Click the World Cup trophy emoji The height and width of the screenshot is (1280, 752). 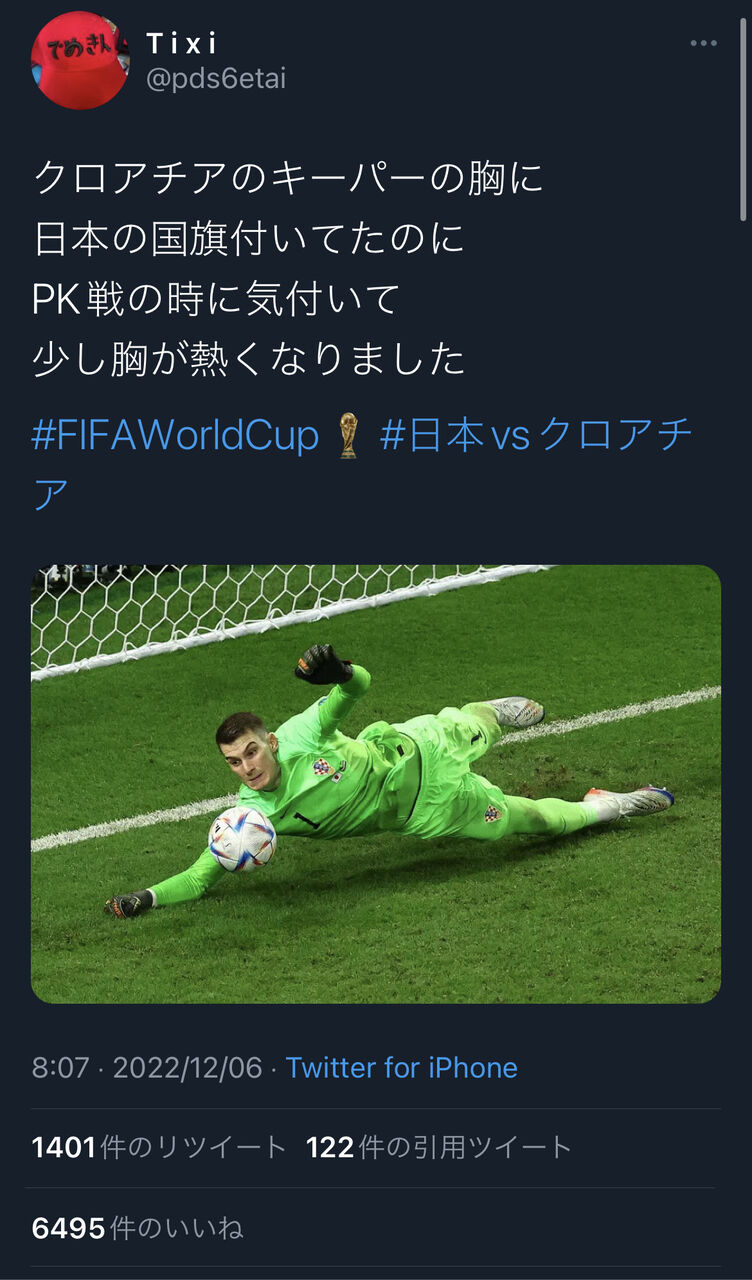point(348,437)
